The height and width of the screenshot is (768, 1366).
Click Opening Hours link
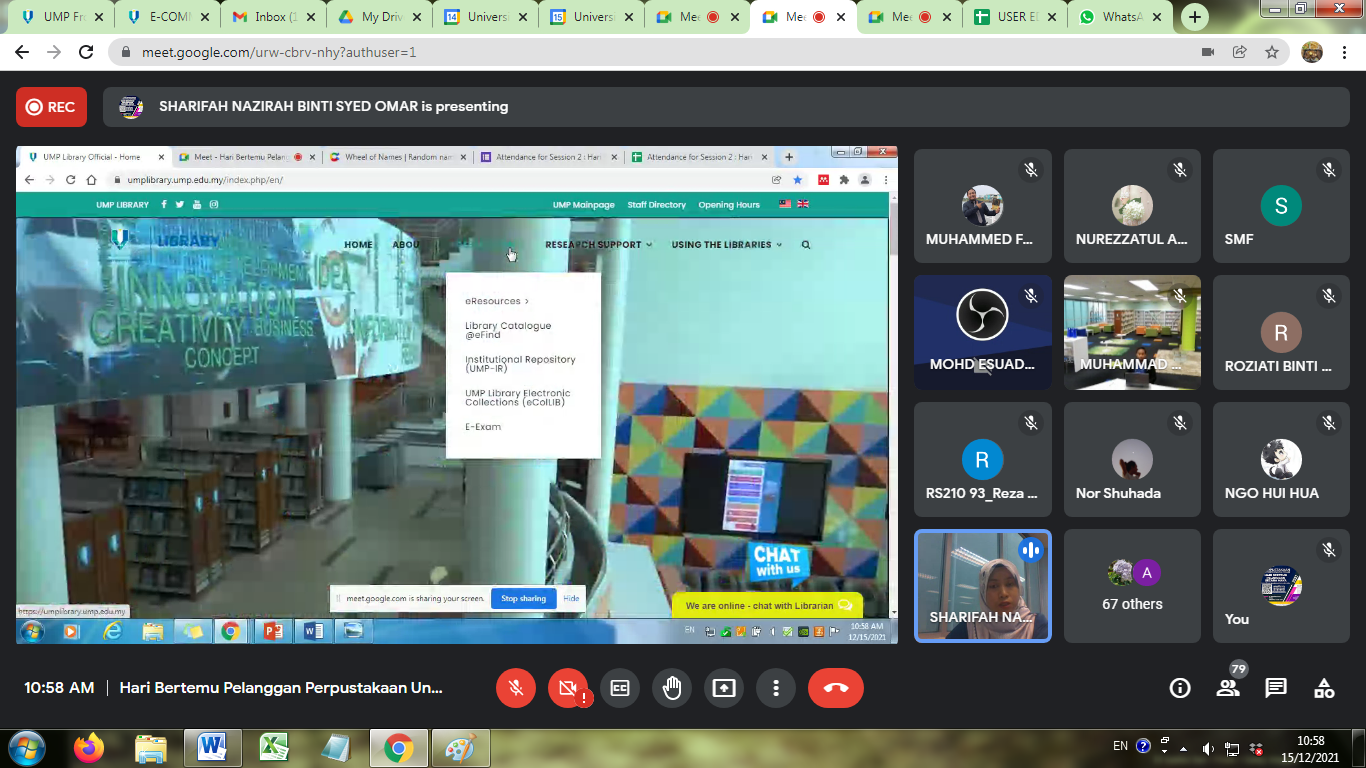click(729, 205)
